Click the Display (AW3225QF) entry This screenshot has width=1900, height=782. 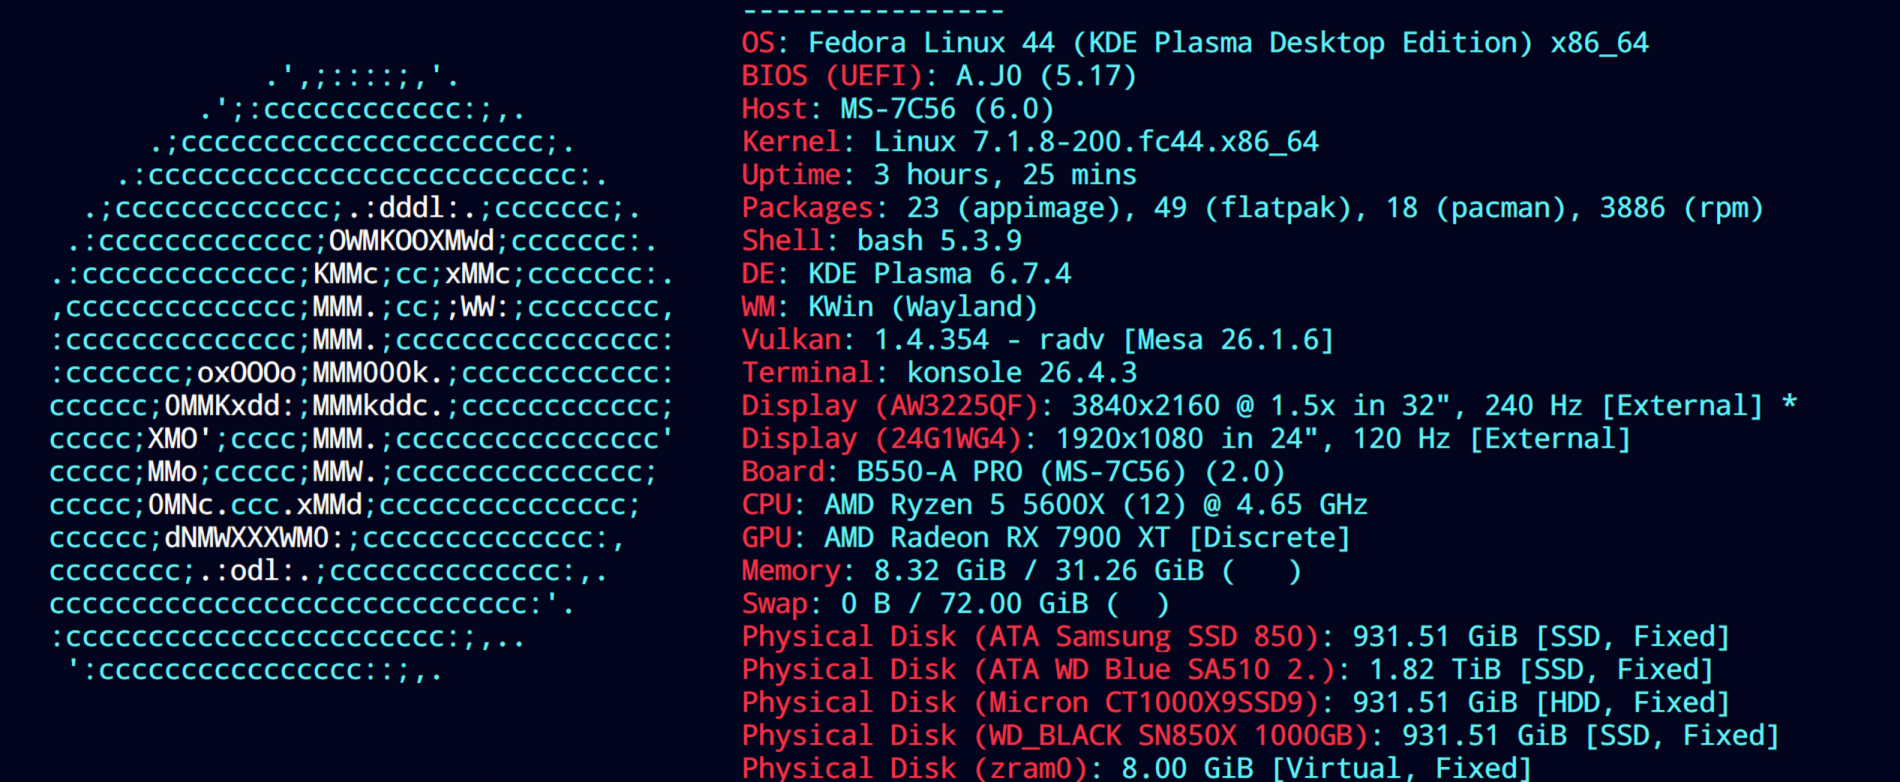coord(1270,406)
